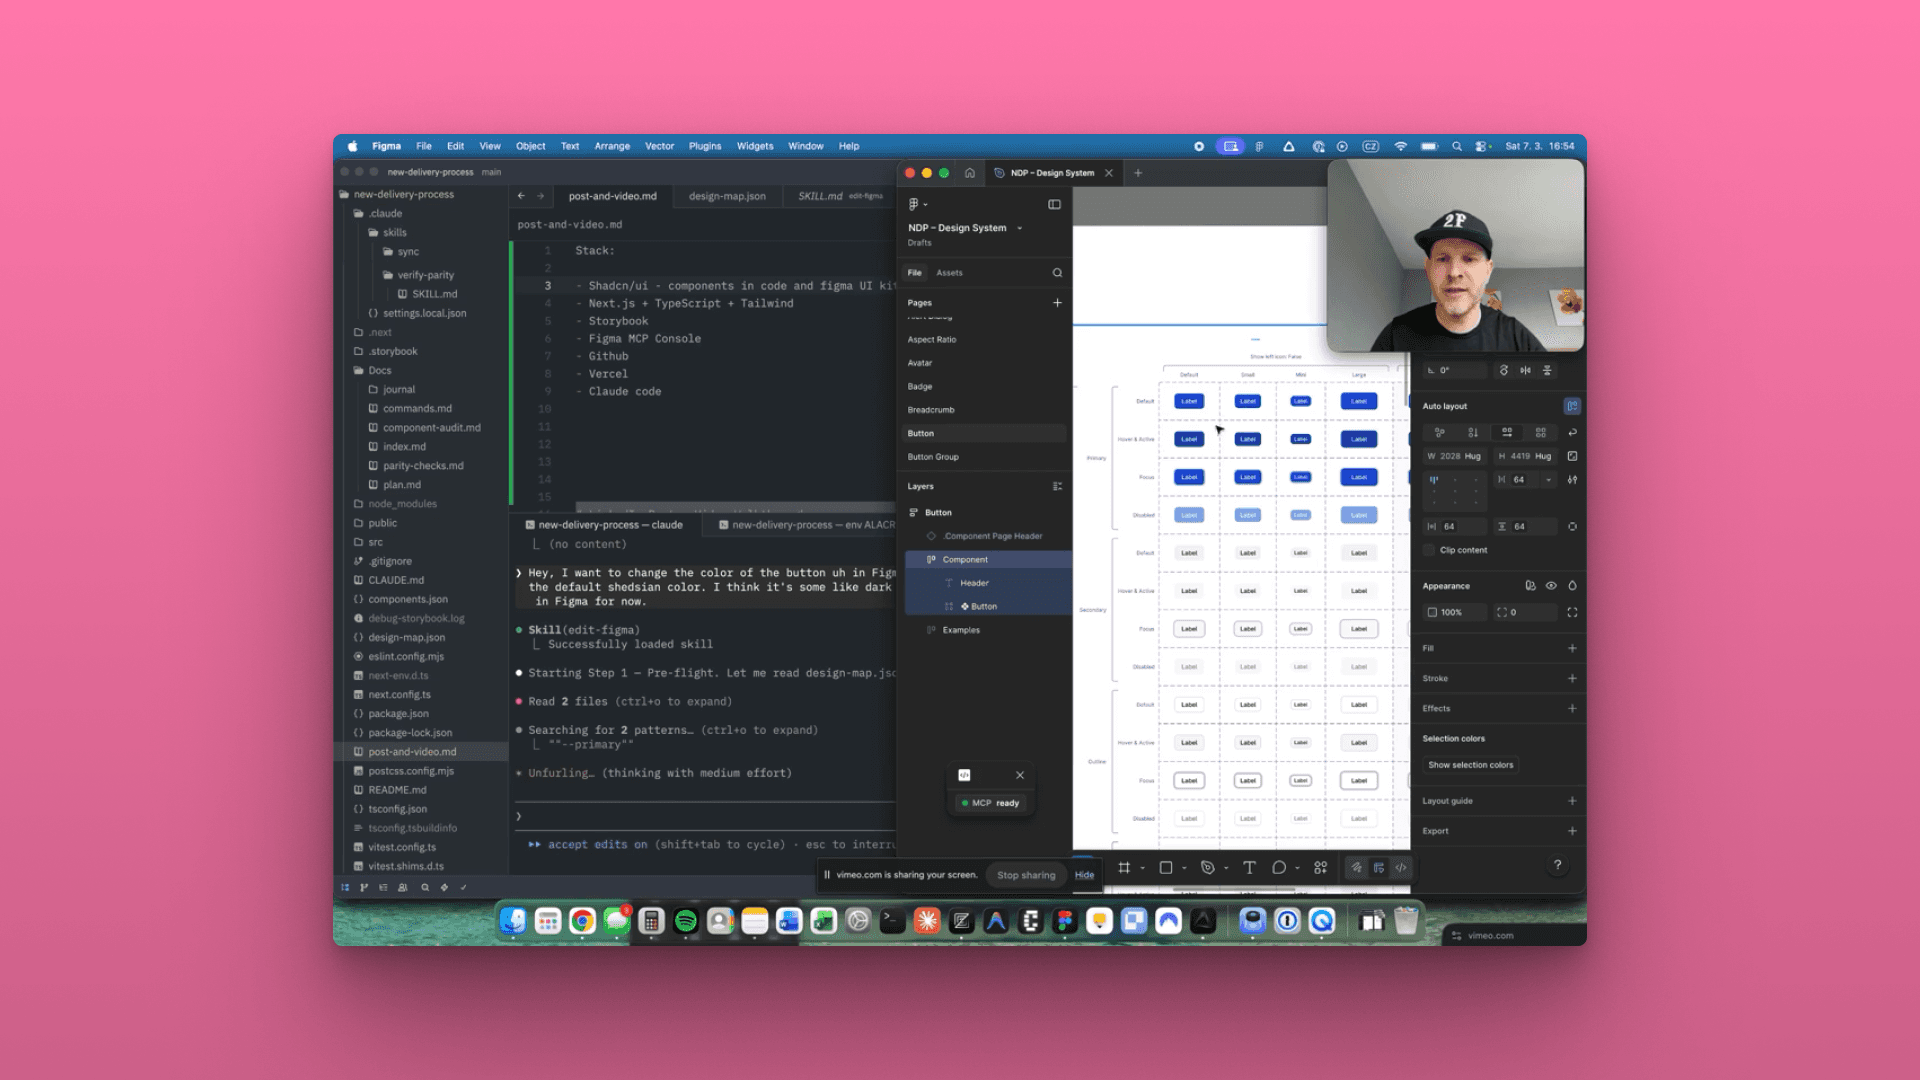Image resolution: width=1920 pixels, height=1080 pixels.
Task: Select the Frame tool in Figma toolbar
Action: point(1124,868)
